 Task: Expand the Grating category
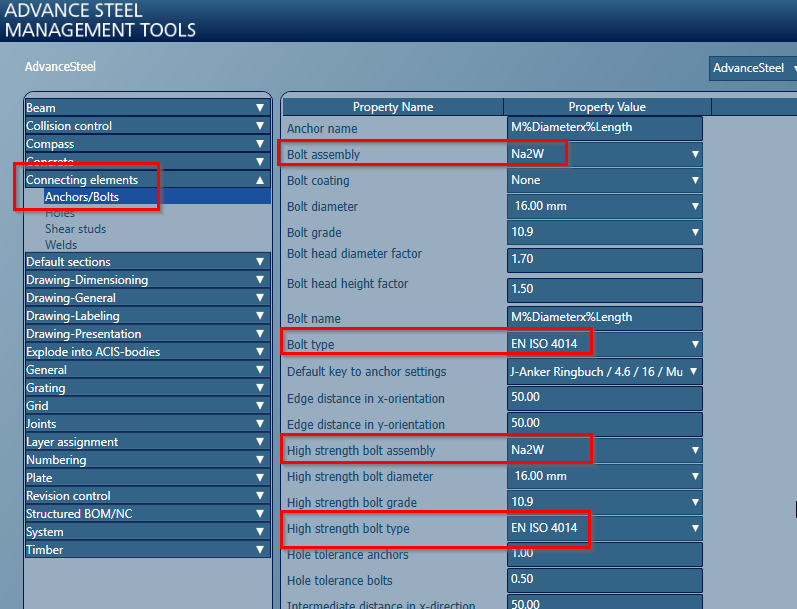point(148,388)
